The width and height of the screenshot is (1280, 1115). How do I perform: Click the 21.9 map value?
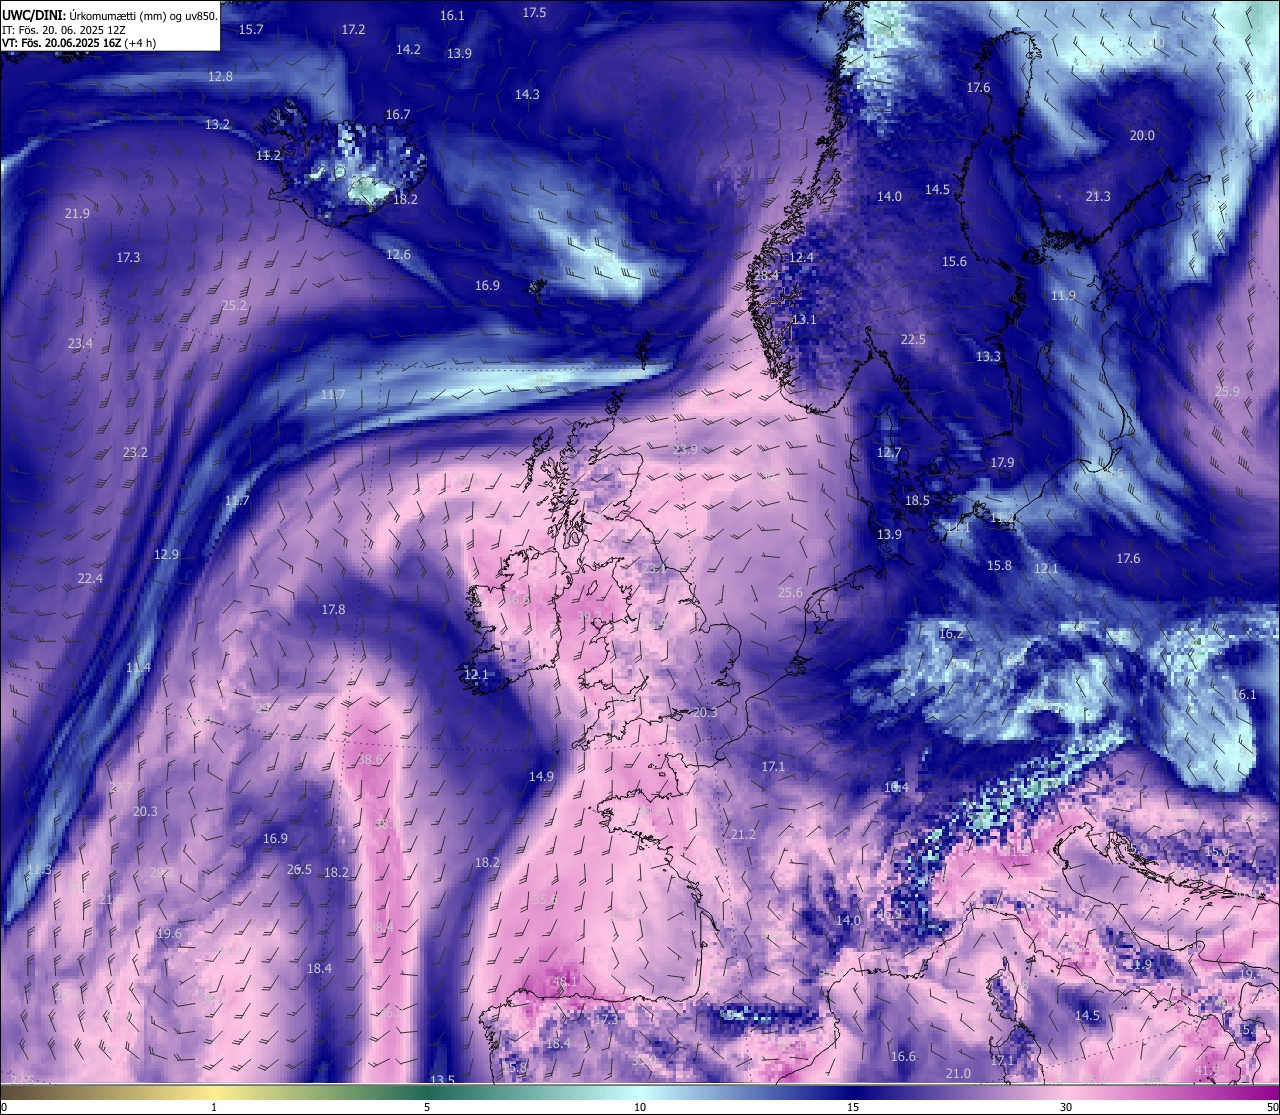tap(77, 214)
